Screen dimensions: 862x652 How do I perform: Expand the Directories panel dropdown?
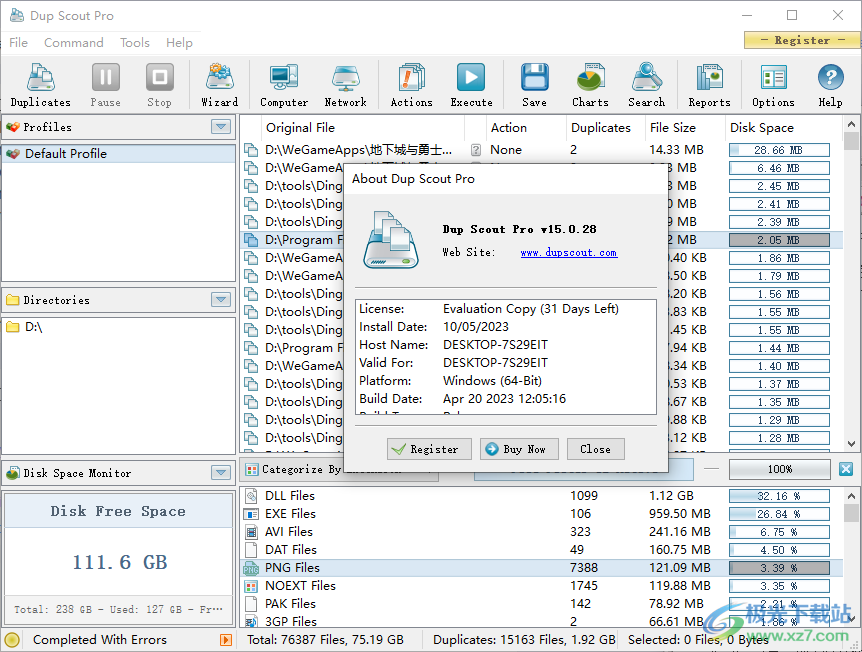pyautogui.click(x=221, y=300)
